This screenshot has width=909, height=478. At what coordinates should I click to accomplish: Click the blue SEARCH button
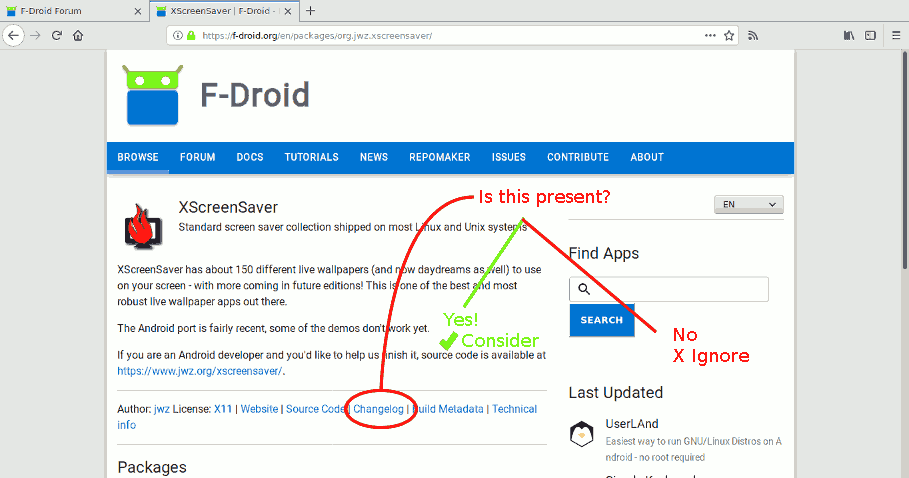coord(602,320)
